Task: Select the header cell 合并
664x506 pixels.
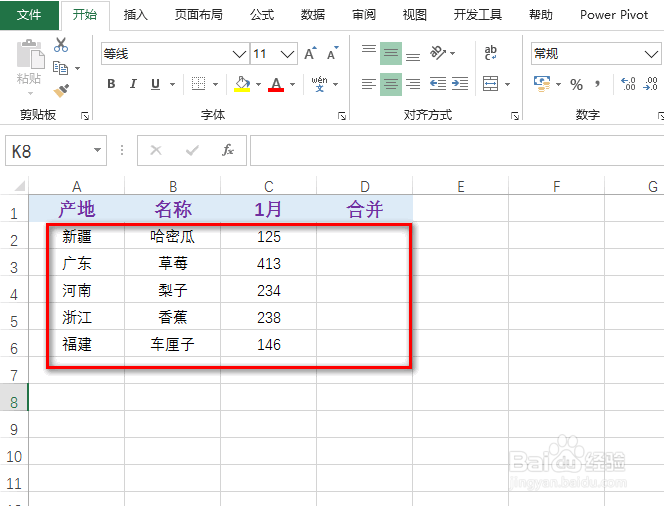Action: pos(365,209)
